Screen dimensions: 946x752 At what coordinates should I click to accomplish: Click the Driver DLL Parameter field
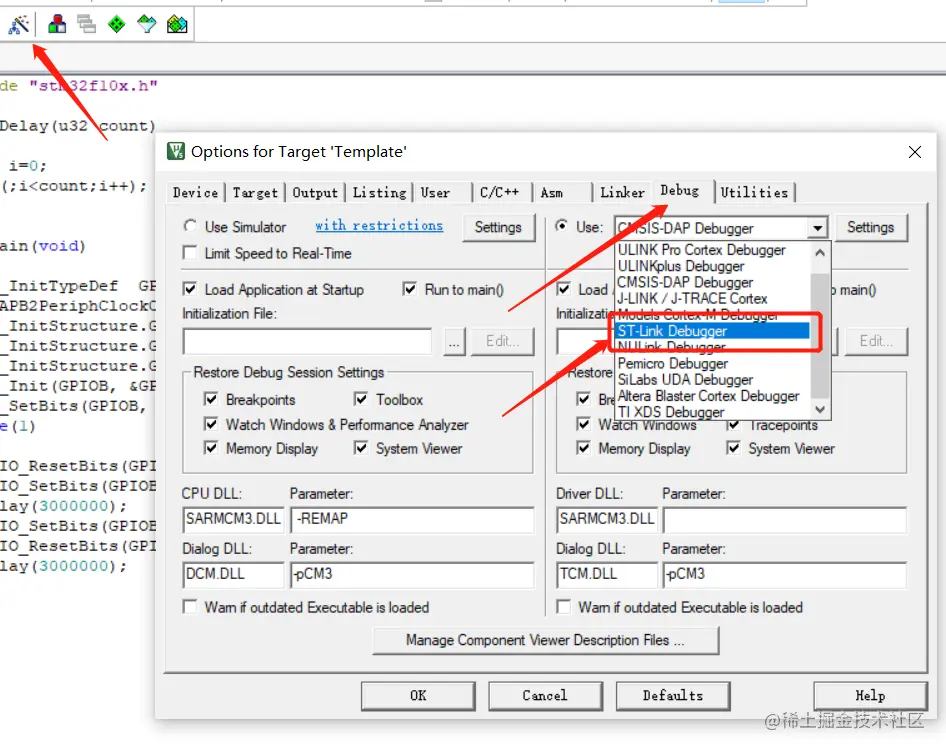(784, 520)
